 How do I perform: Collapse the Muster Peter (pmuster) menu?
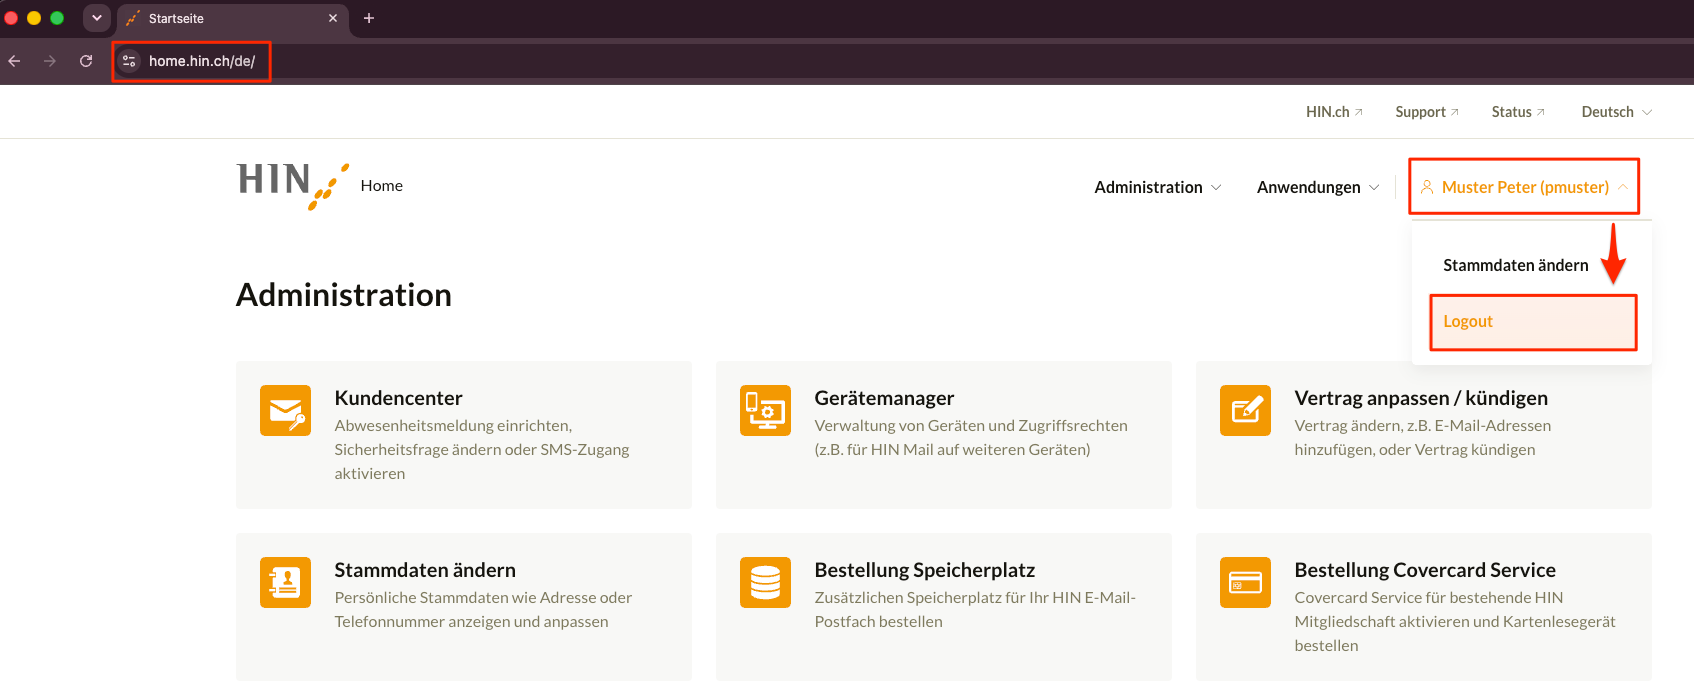[x=1525, y=187]
